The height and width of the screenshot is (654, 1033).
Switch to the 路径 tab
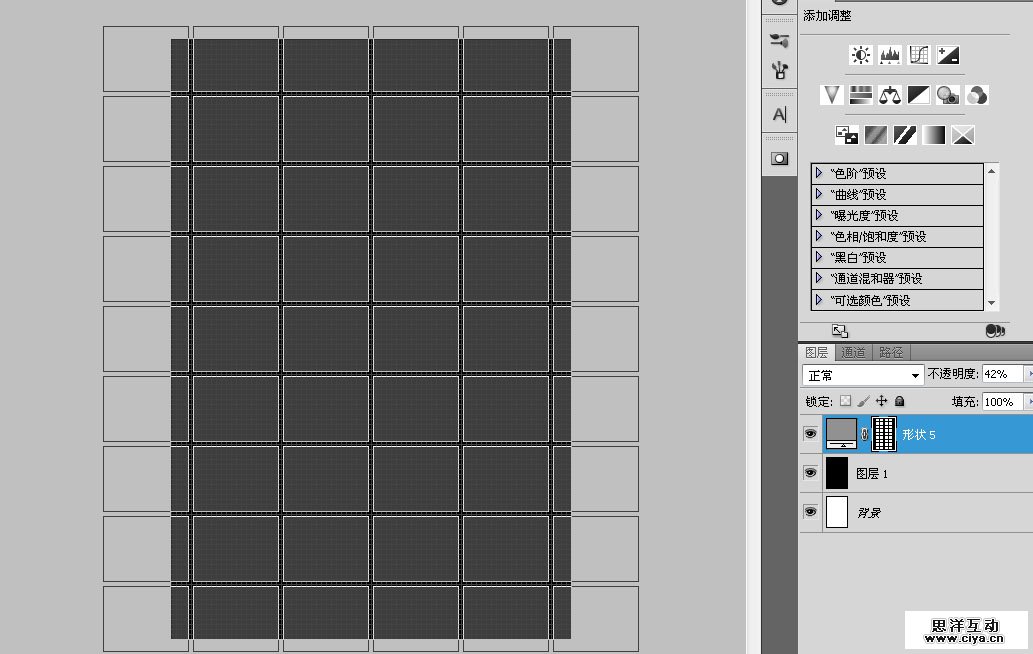[891, 352]
